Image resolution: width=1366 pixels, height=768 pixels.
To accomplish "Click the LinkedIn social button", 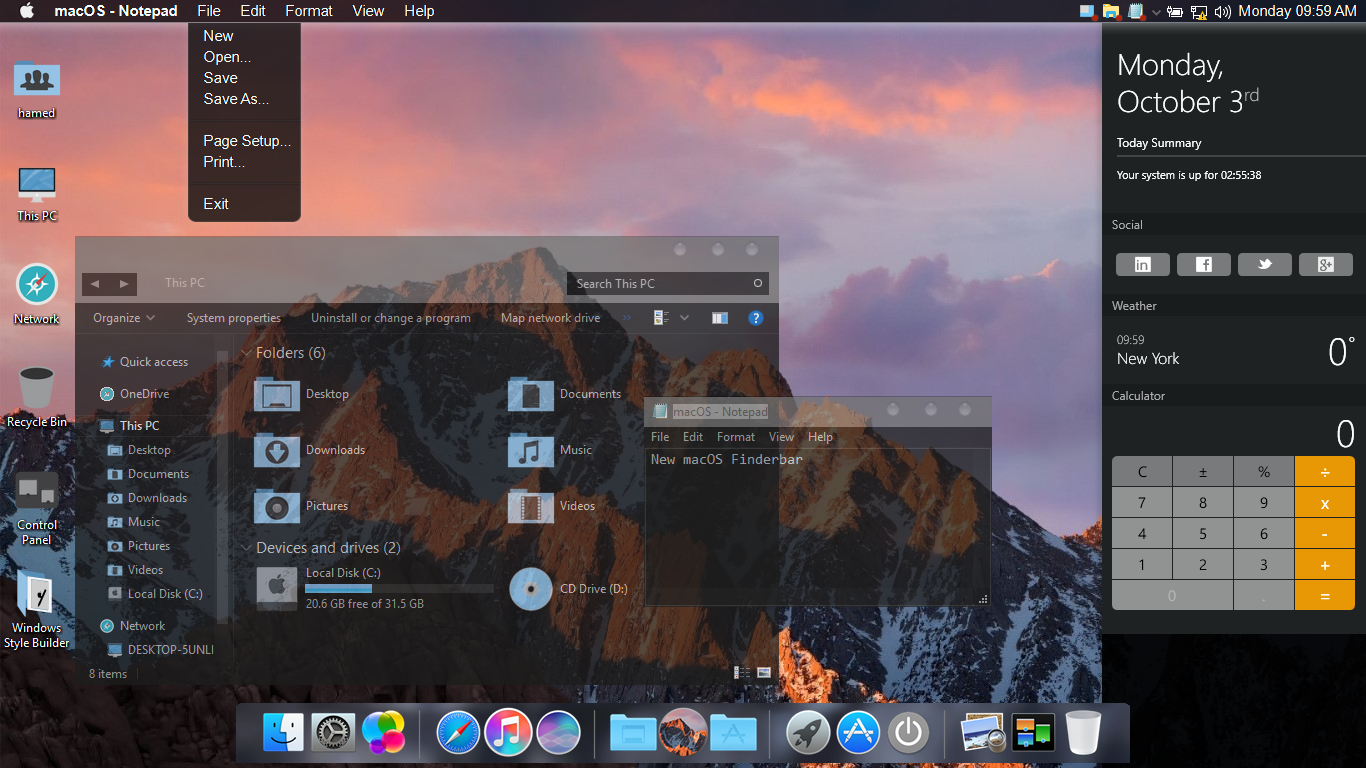I will pos(1142,264).
